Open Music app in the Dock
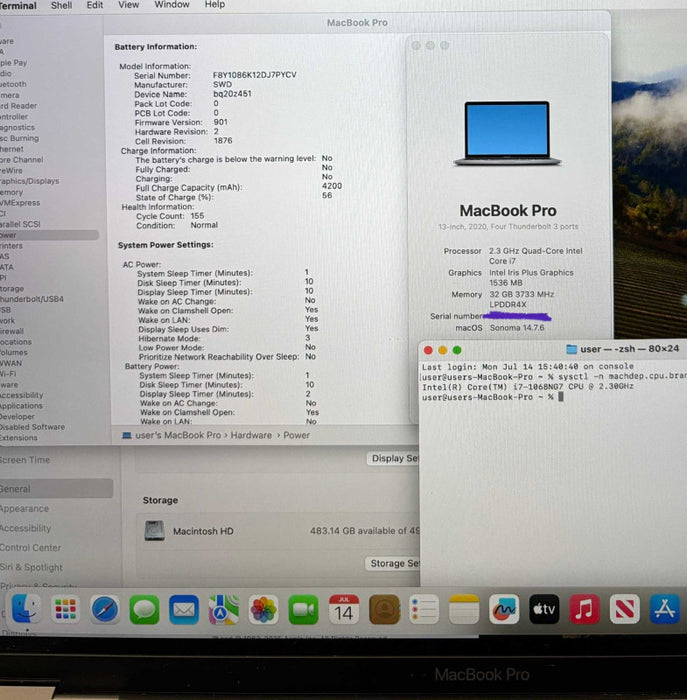The image size is (687, 700). point(584,609)
